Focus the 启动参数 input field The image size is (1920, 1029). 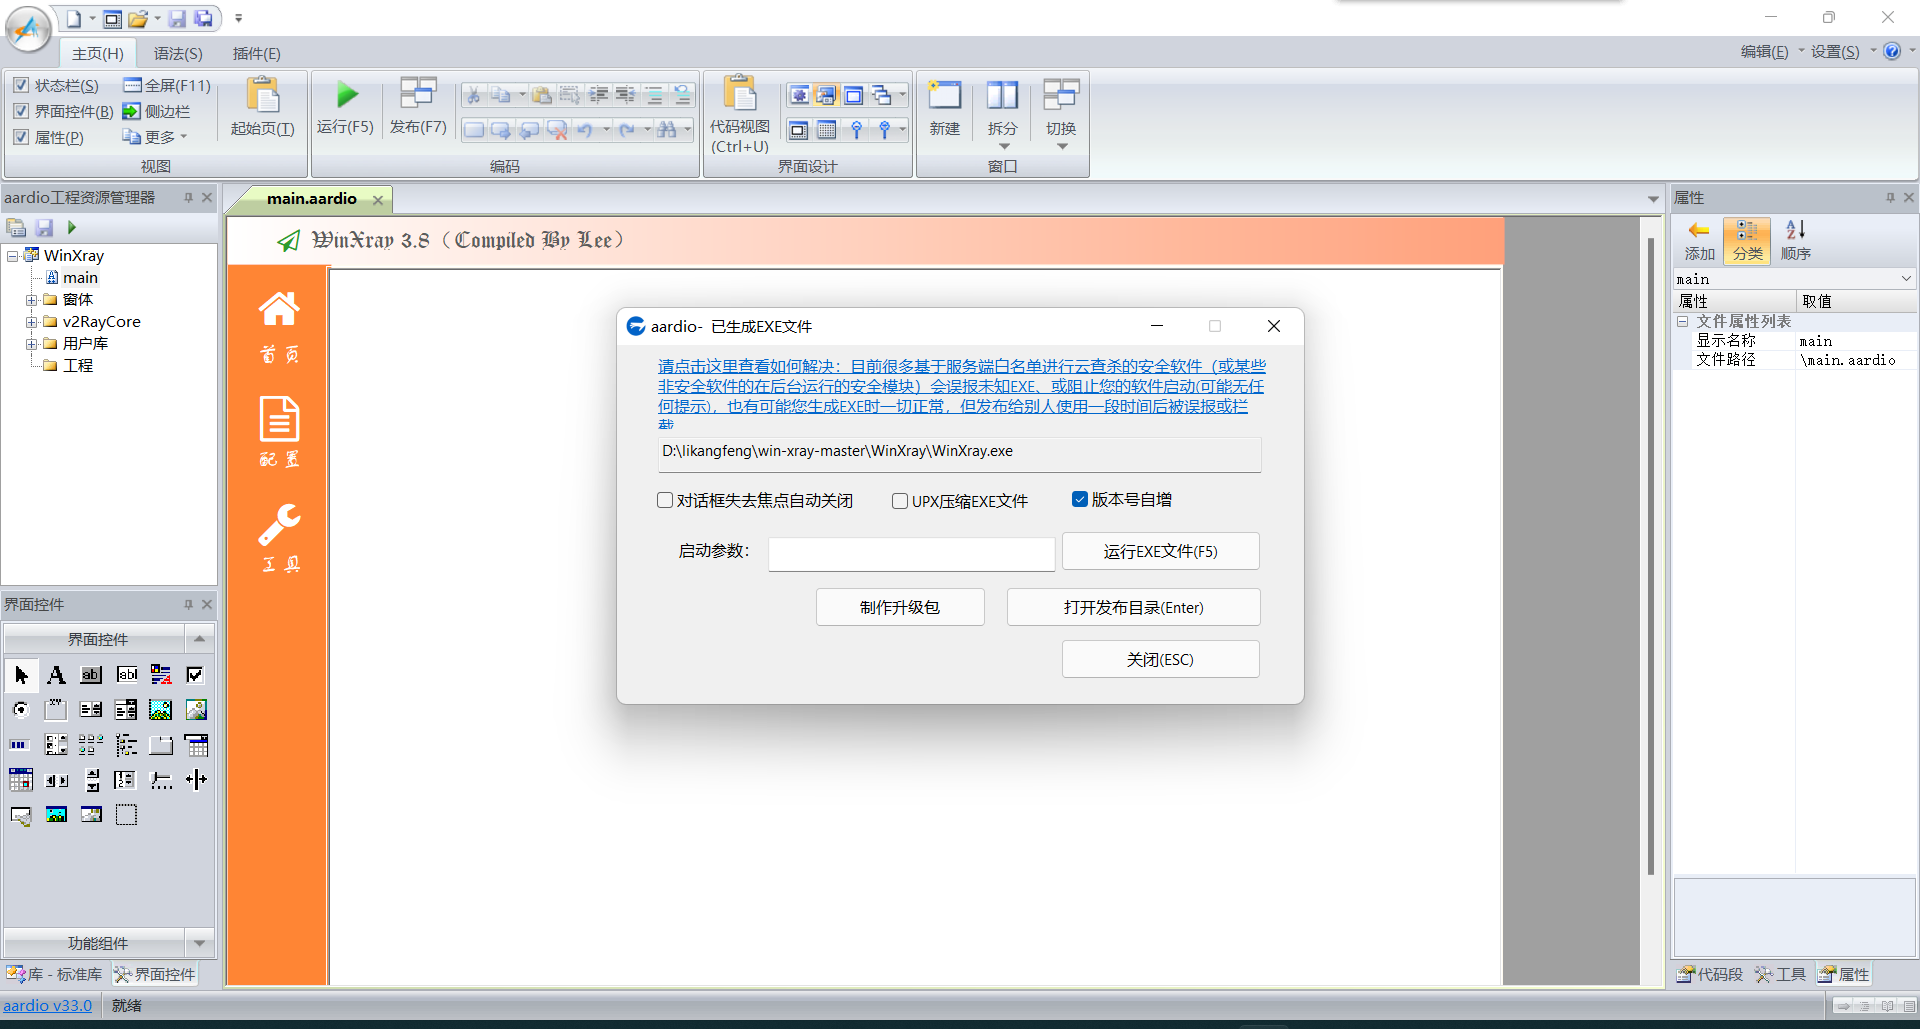point(911,552)
